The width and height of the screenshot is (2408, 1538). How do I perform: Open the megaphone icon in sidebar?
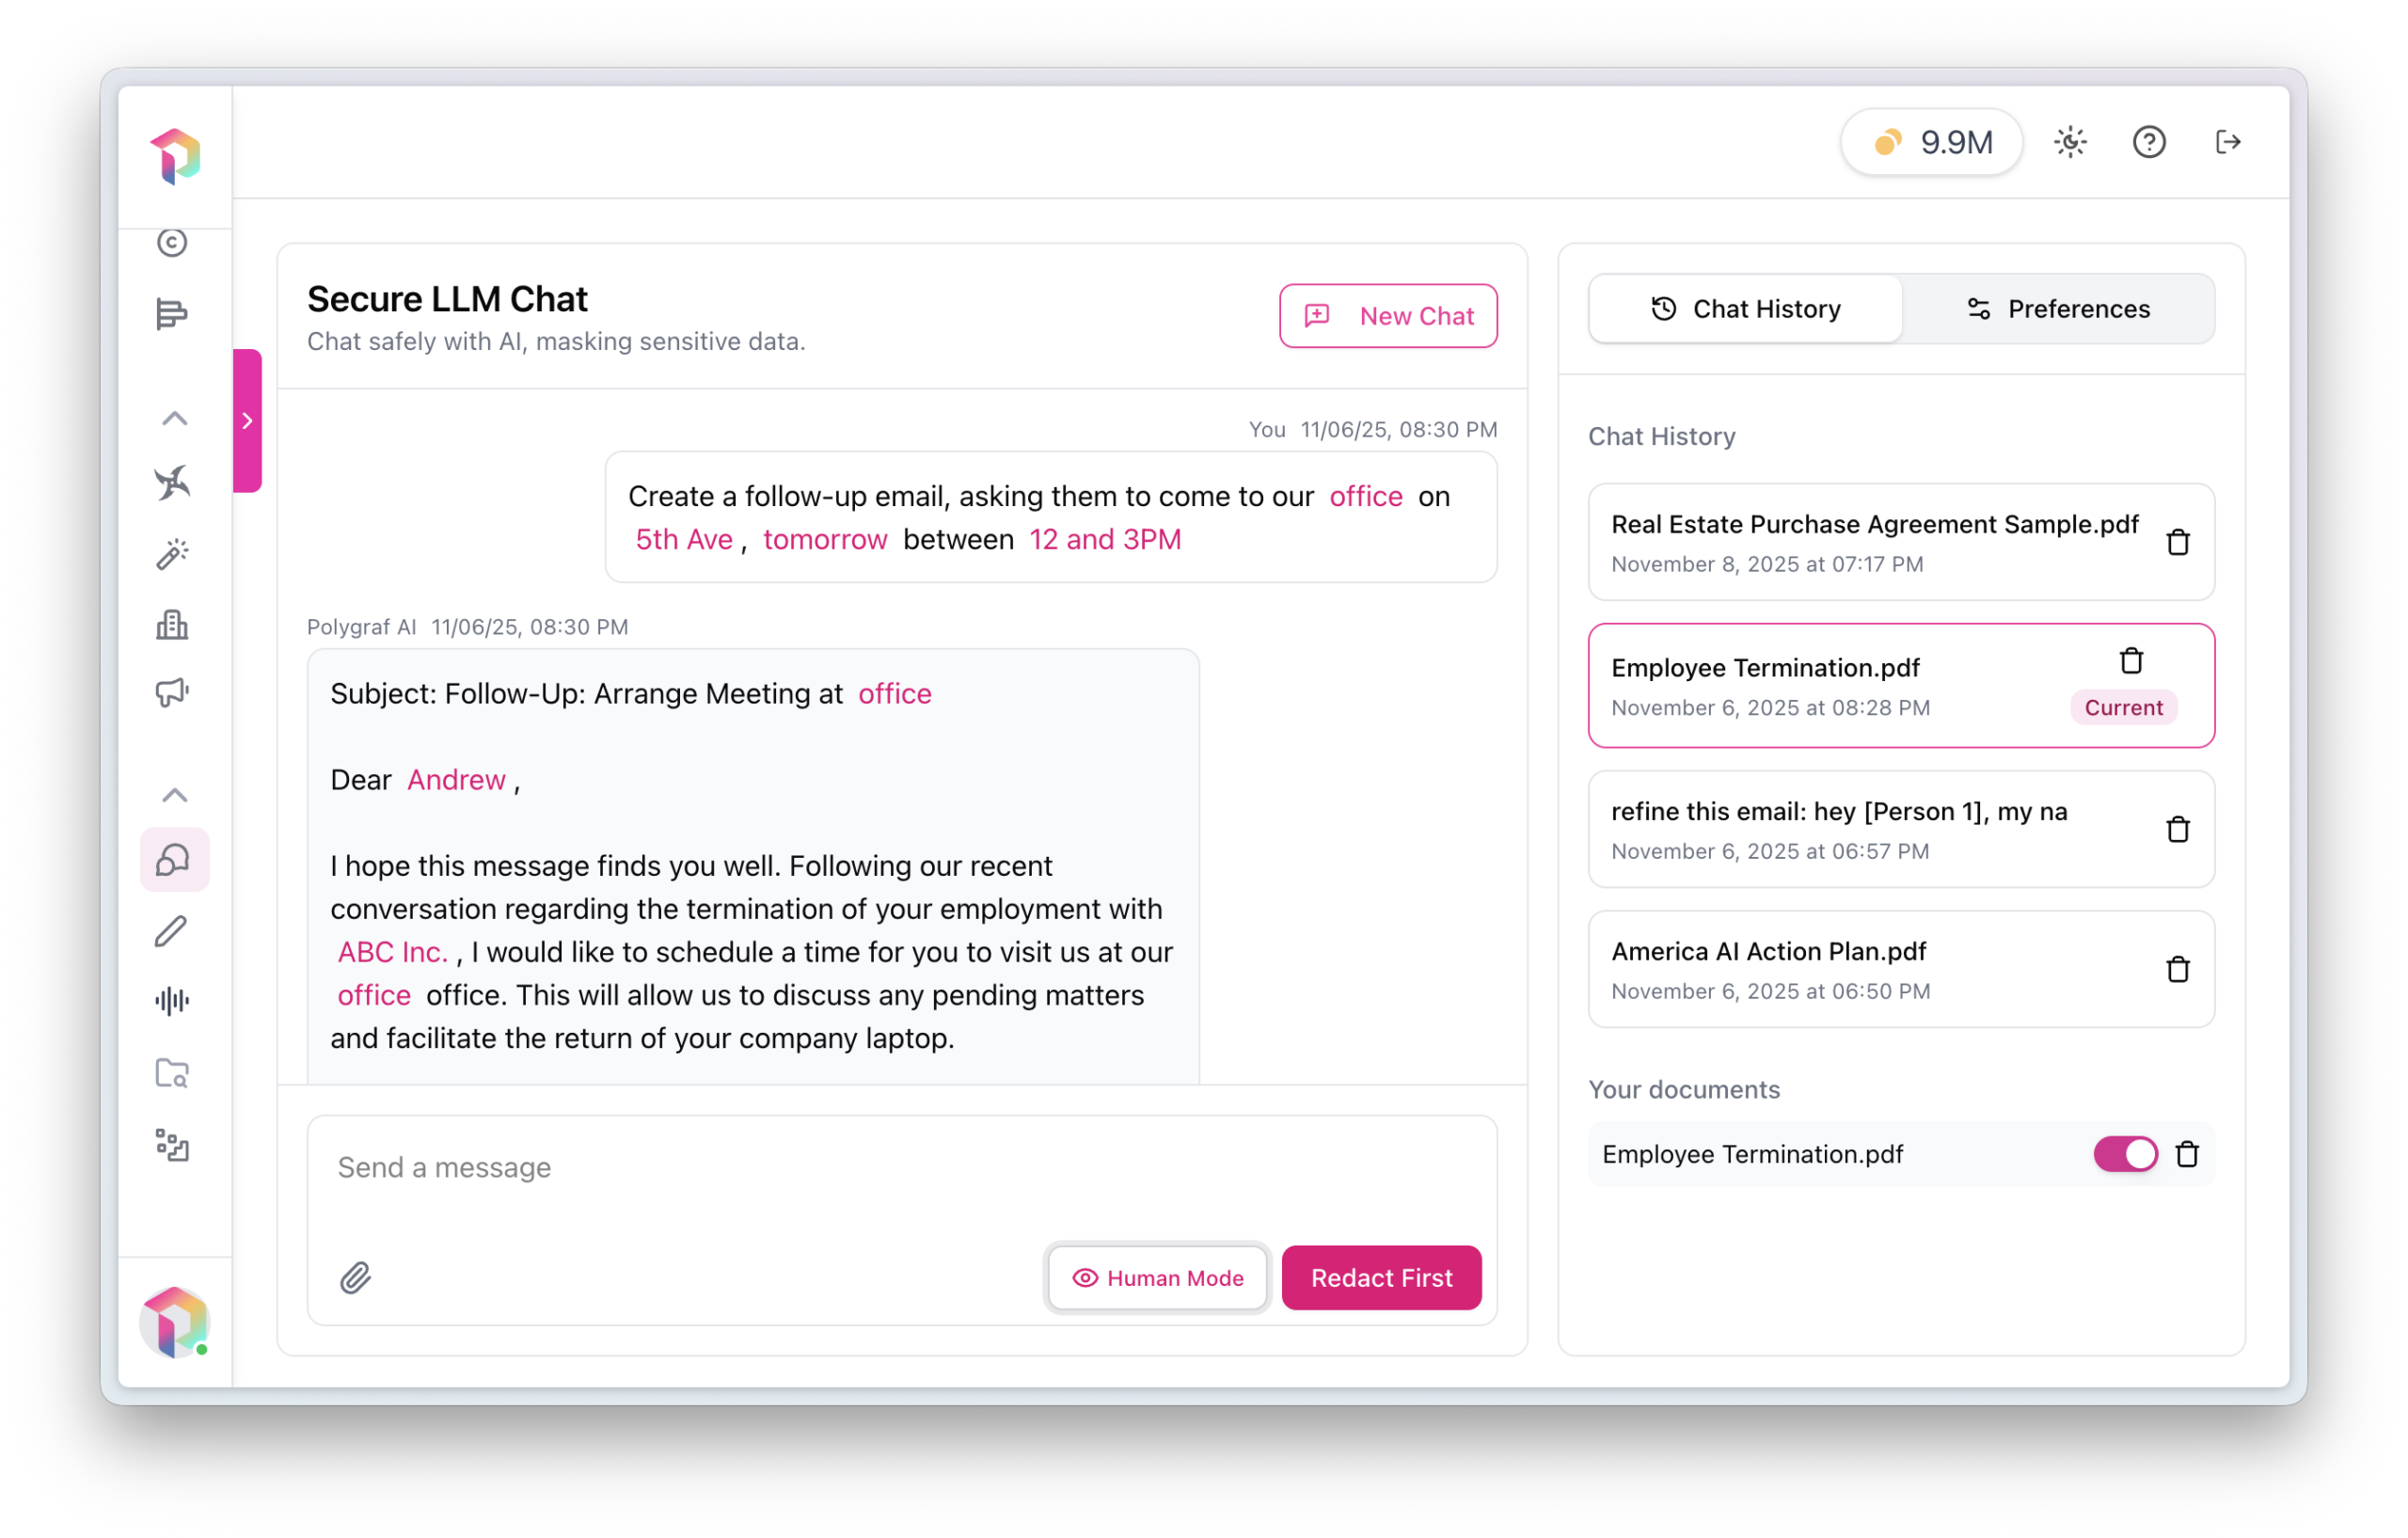coord(172,692)
